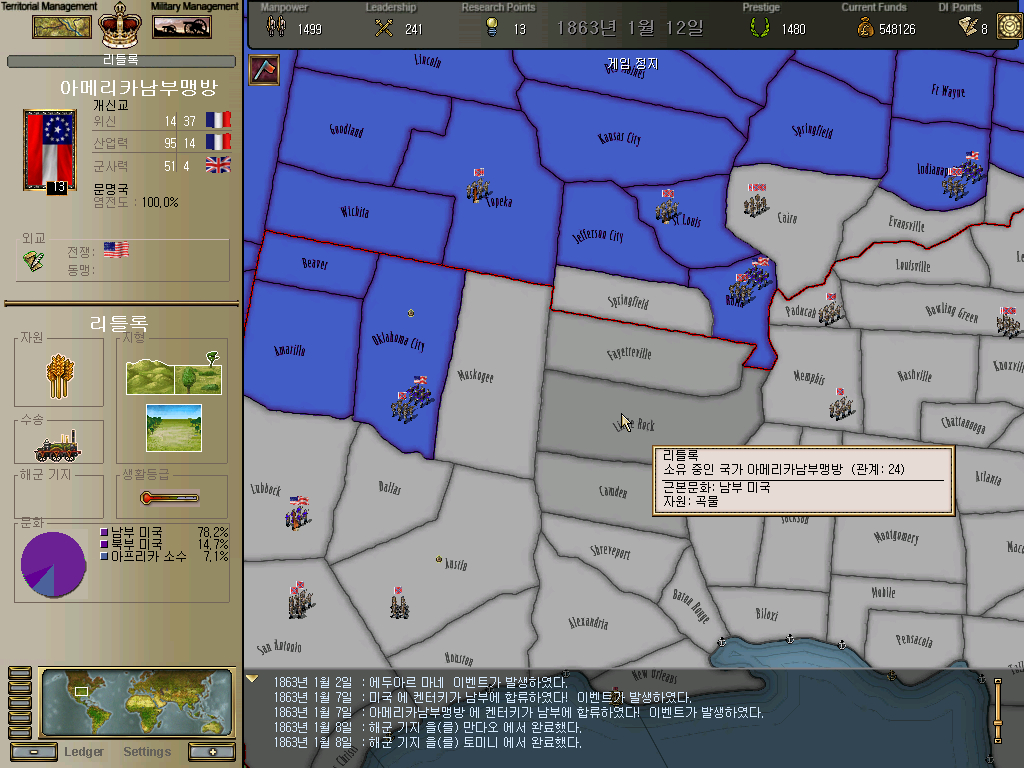
Task: Click the French flag in the 산업력 row
Action: tap(218, 142)
